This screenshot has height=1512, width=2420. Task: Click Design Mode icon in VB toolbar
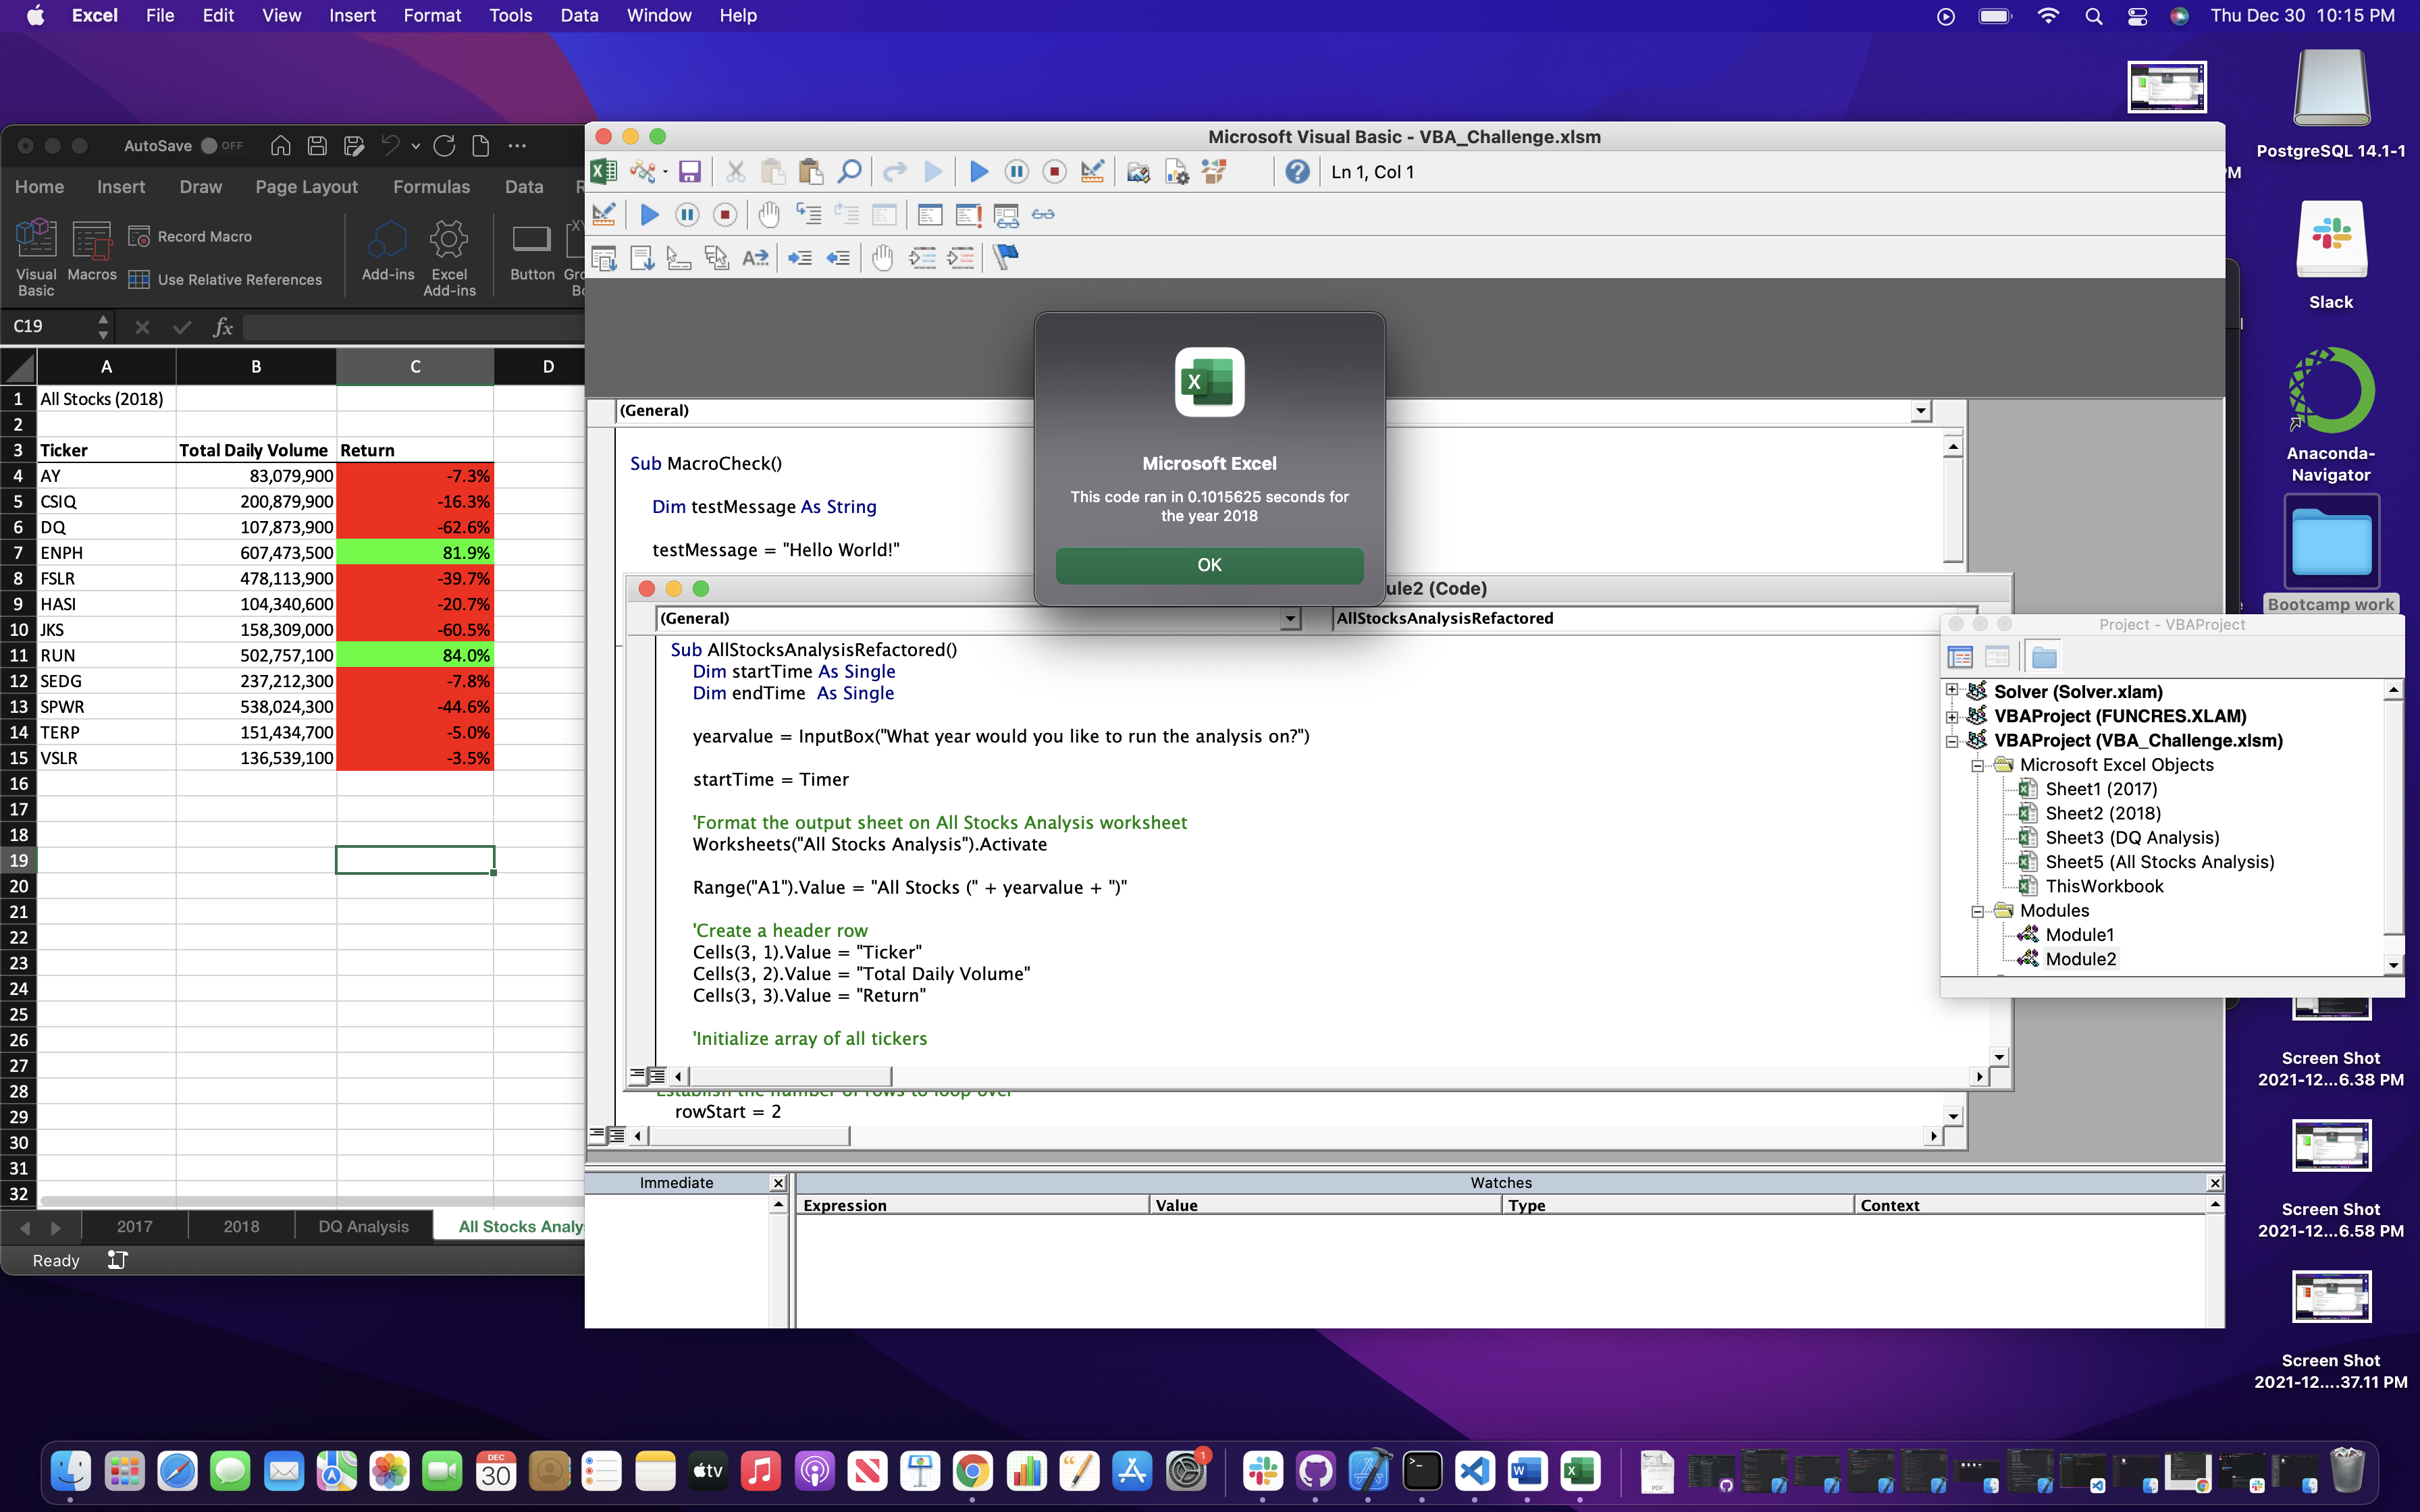[x=1092, y=172]
